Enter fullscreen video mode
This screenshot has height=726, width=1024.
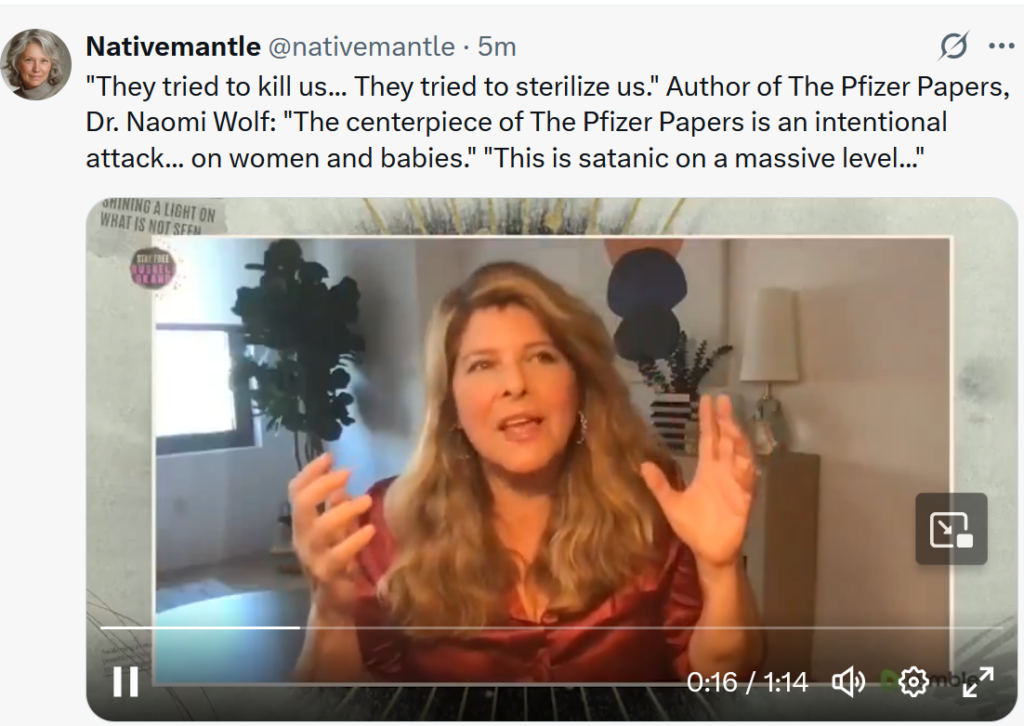click(x=978, y=682)
